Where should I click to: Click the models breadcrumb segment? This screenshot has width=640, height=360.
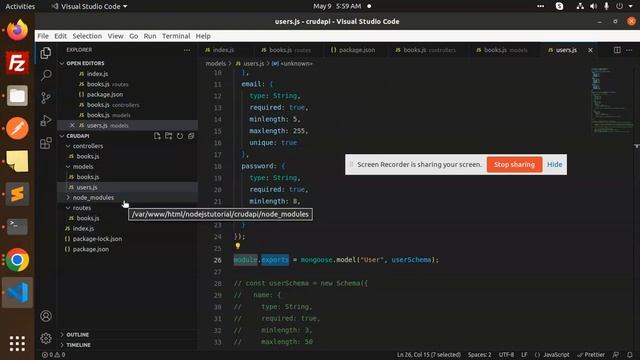216,64
